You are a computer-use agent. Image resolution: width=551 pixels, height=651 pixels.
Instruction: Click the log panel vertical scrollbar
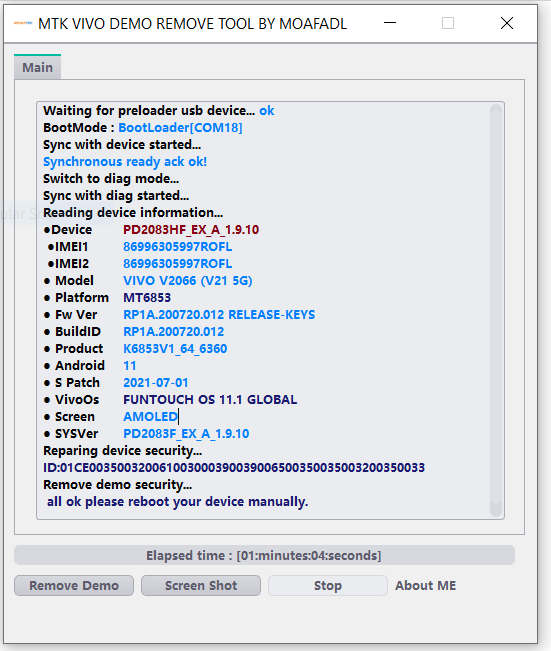pos(496,311)
